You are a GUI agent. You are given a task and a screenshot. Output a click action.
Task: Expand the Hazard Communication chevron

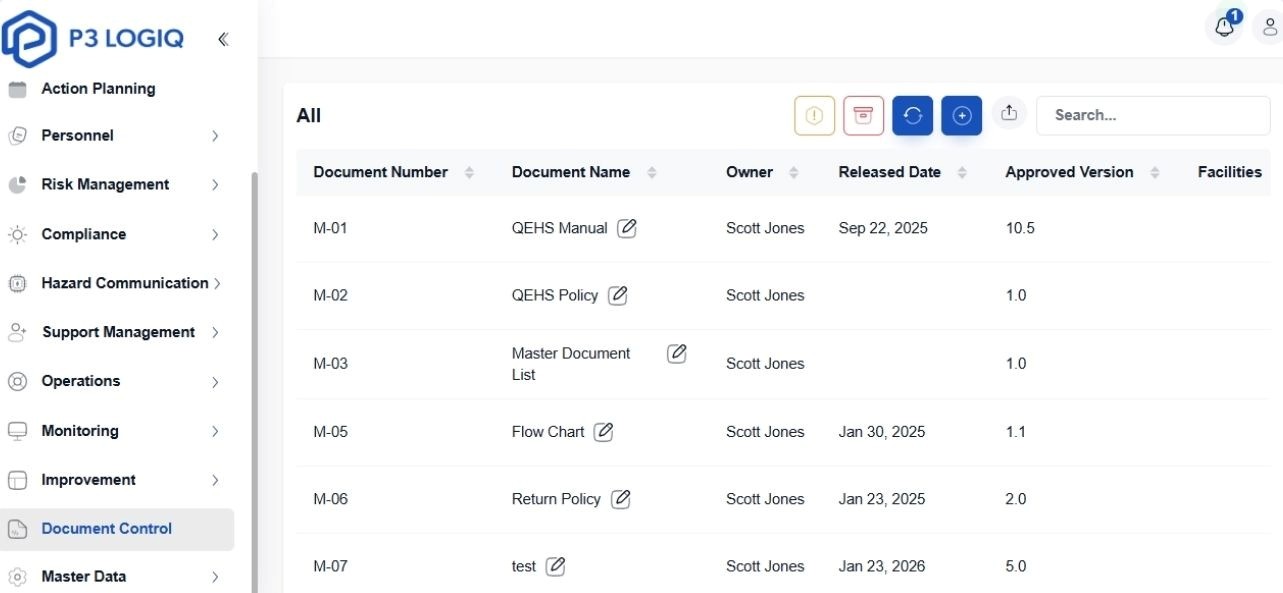tap(216, 283)
